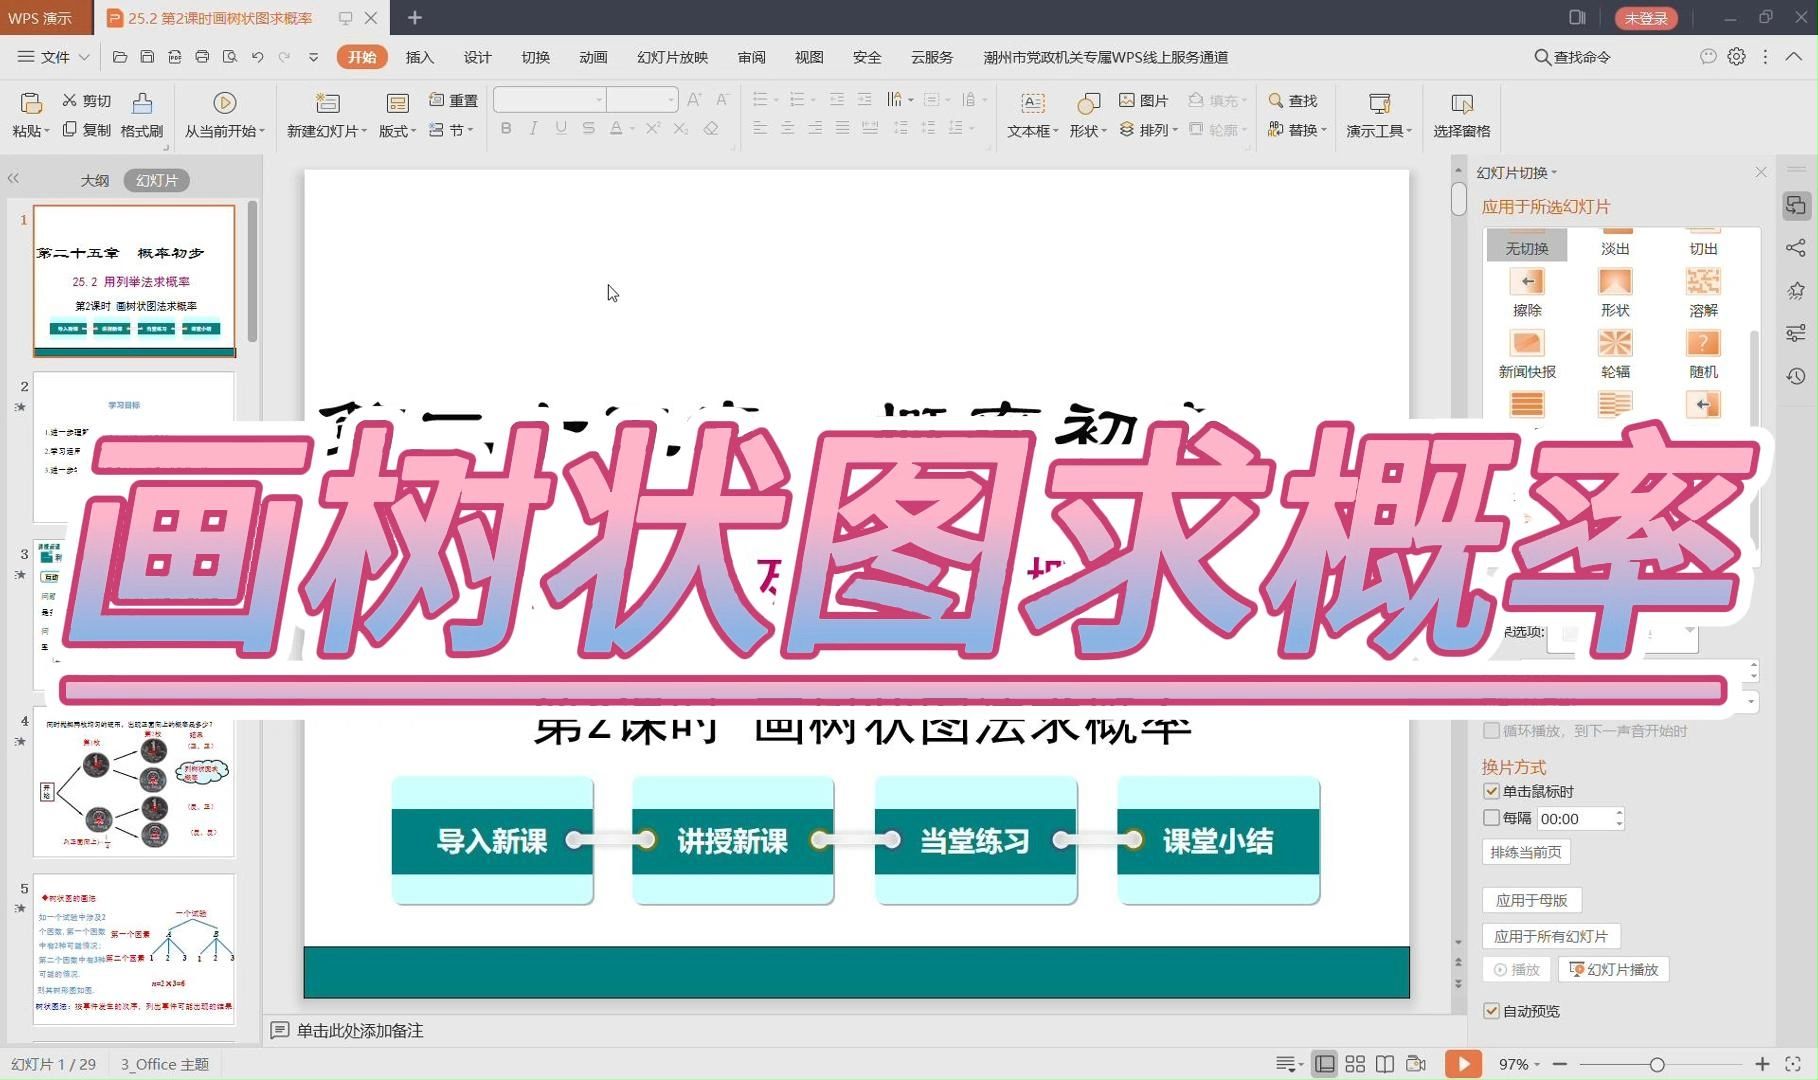This screenshot has width=1818, height=1080.
Task: Open 查找 find tool in ribbon
Action: tap(1293, 100)
